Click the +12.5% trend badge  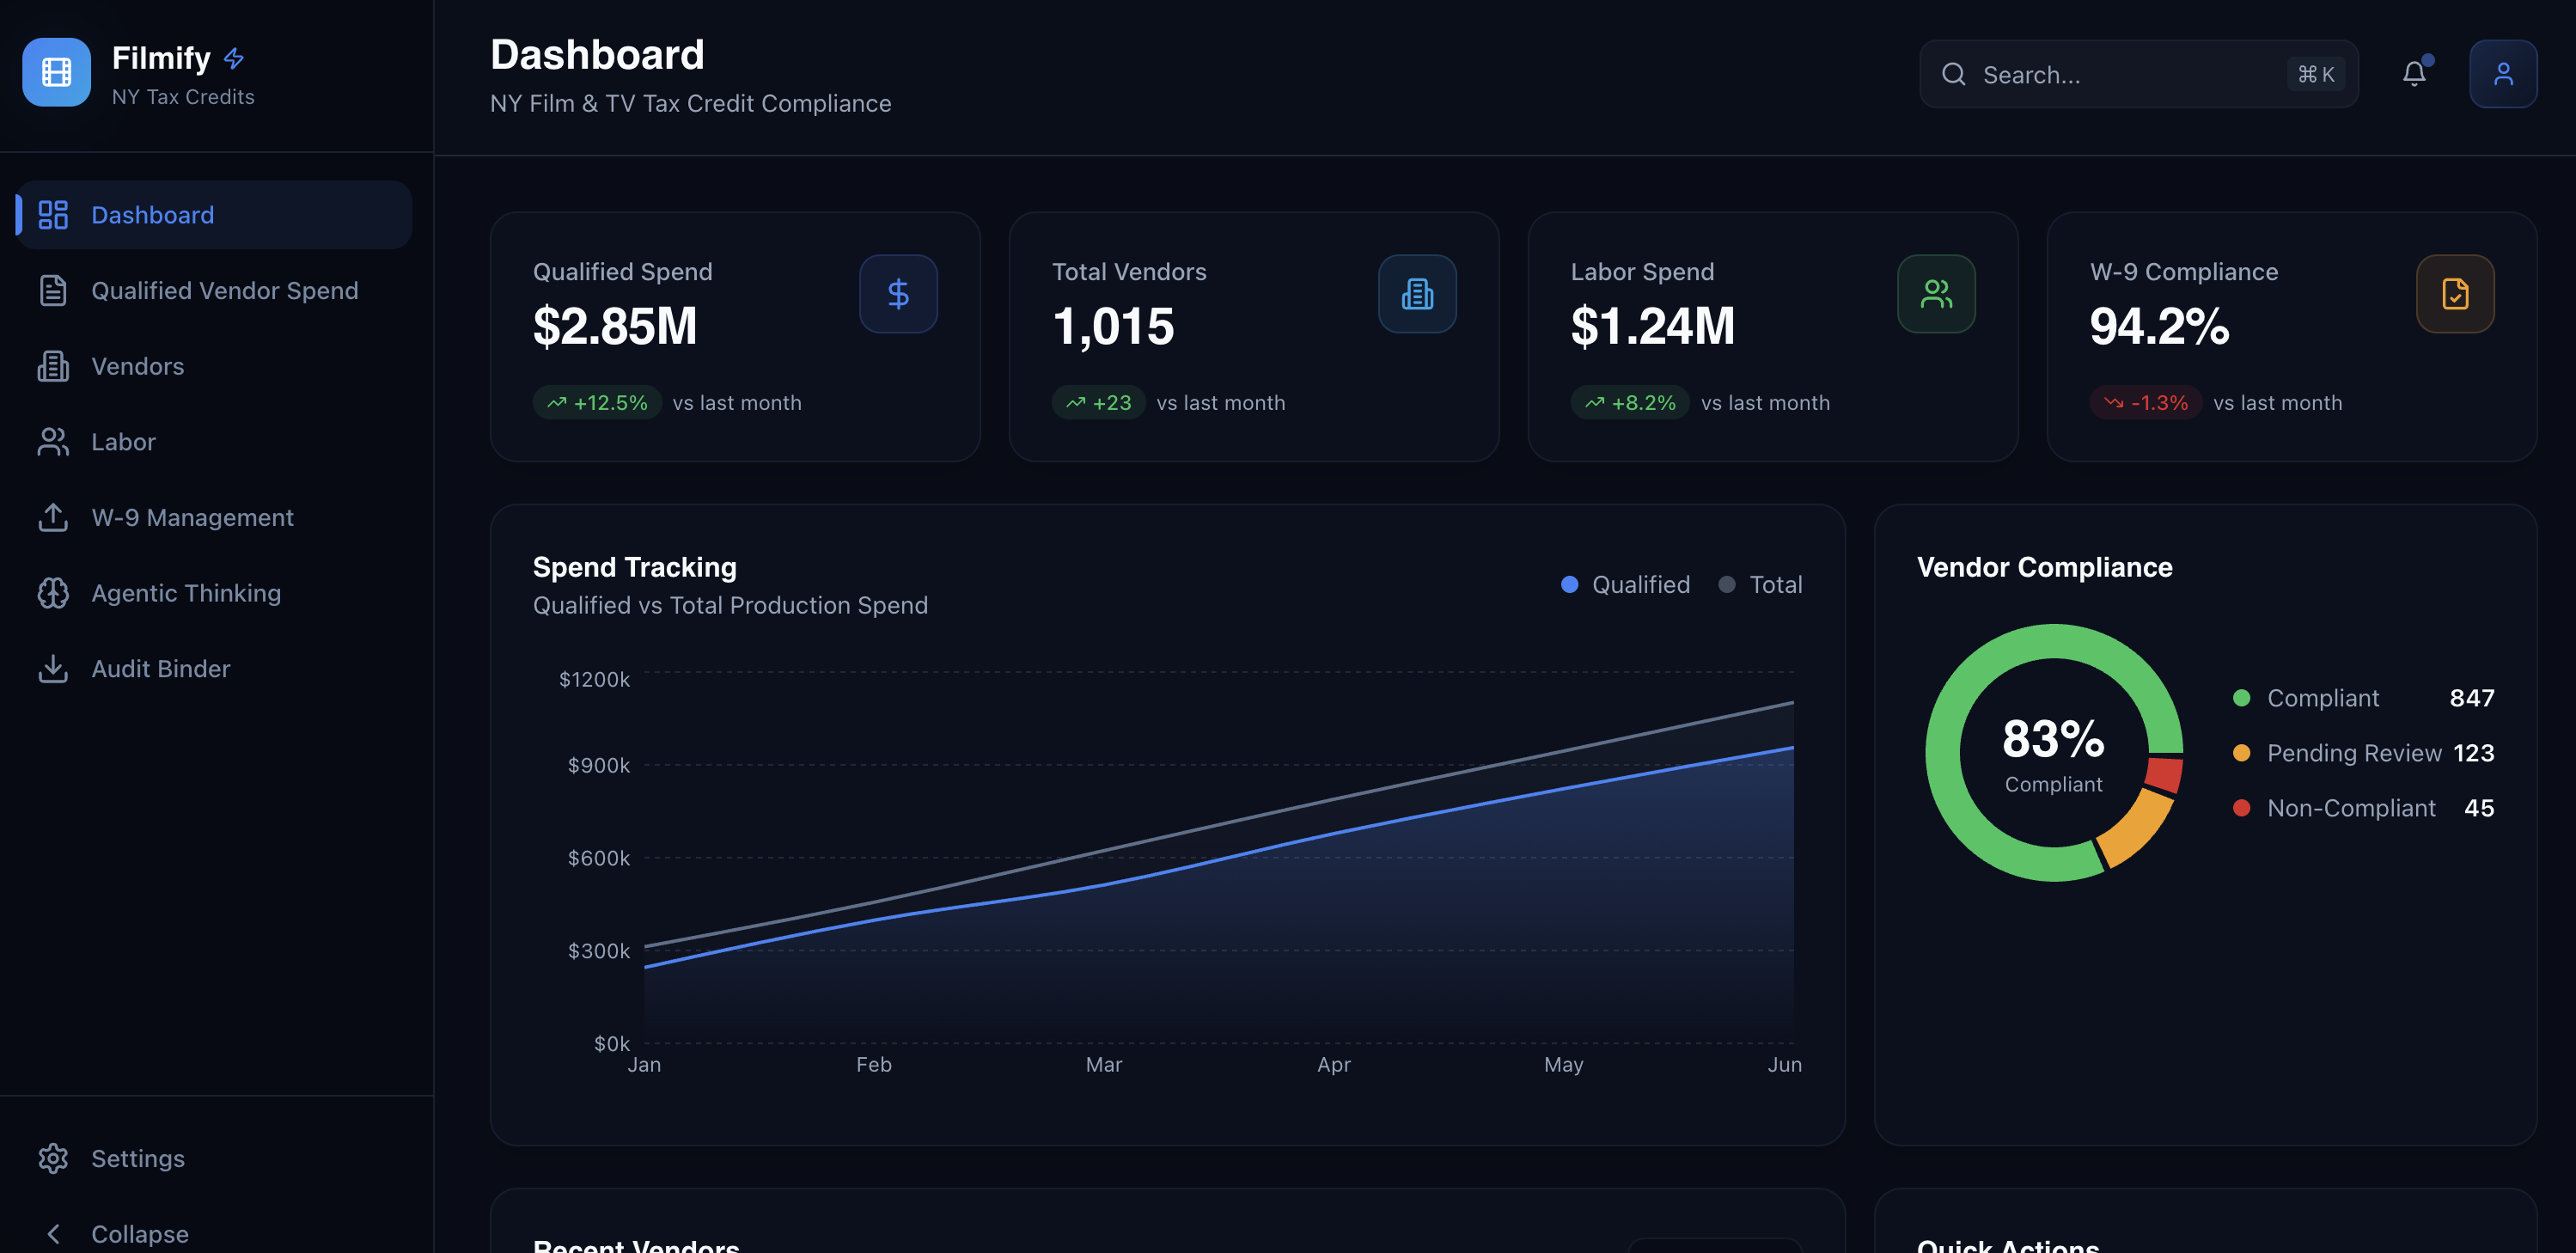click(x=597, y=403)
